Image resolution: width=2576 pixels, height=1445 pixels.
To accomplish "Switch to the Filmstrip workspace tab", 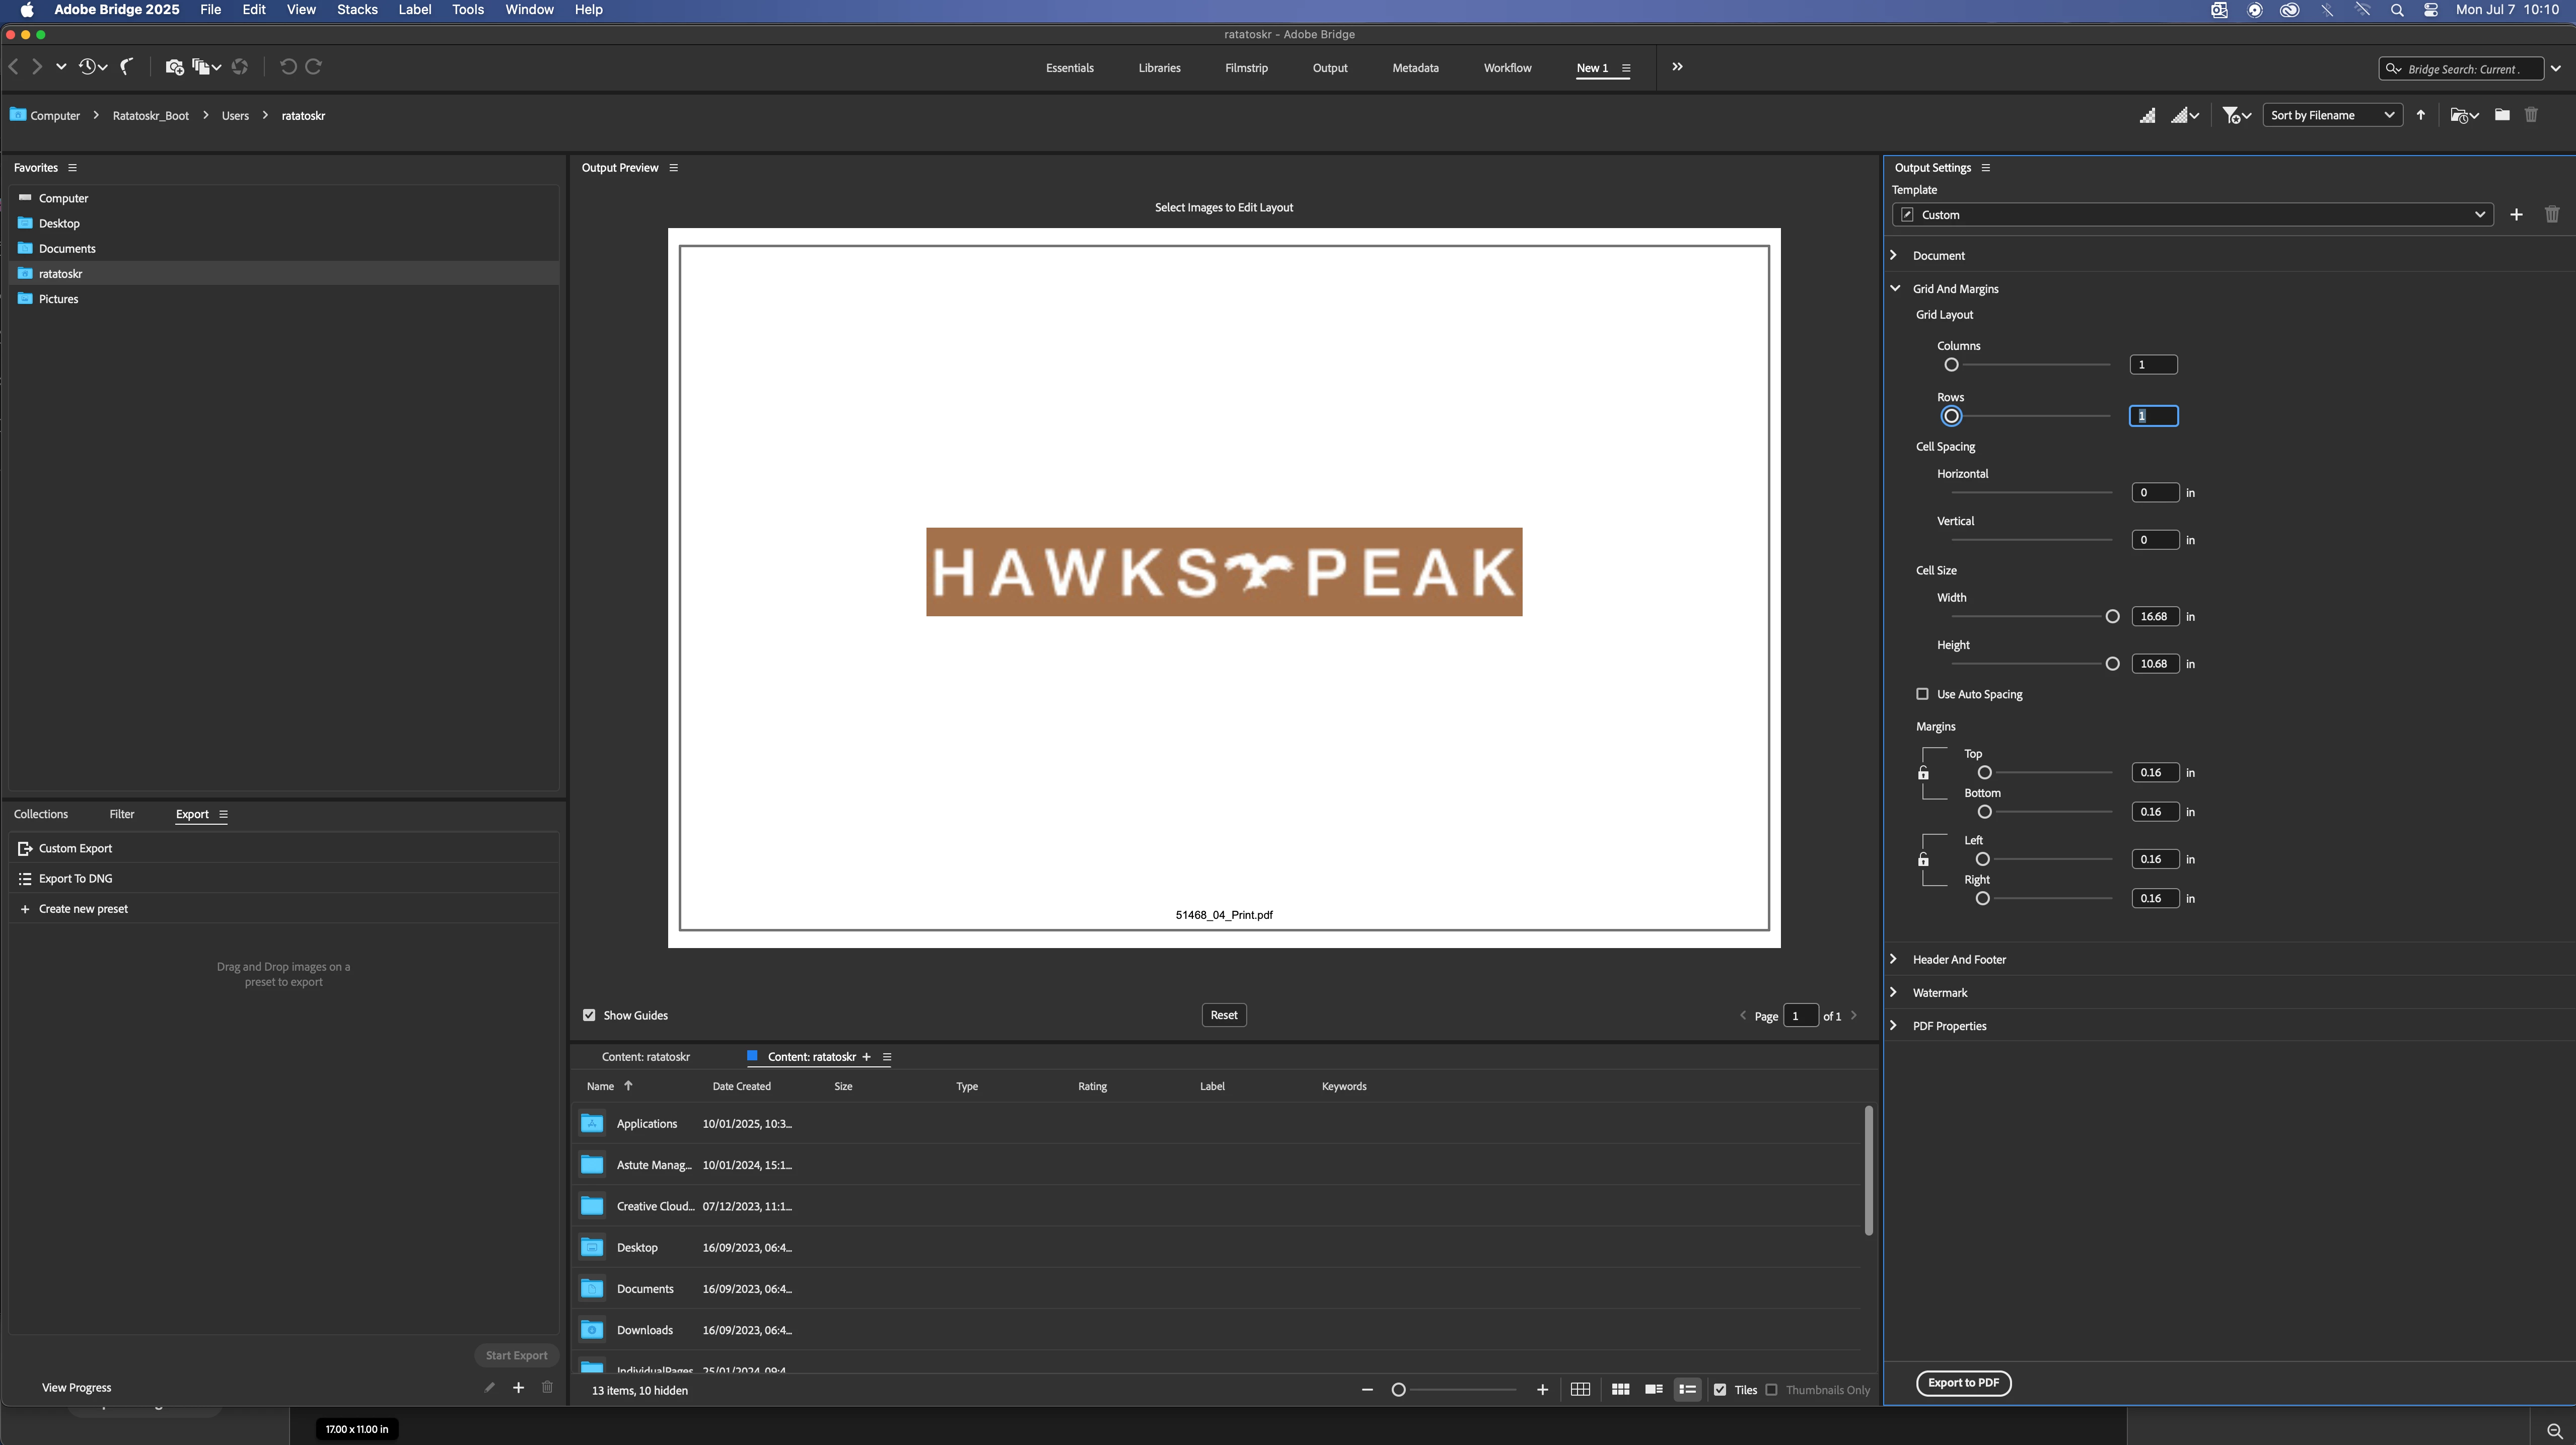I will click(1246, 68).
